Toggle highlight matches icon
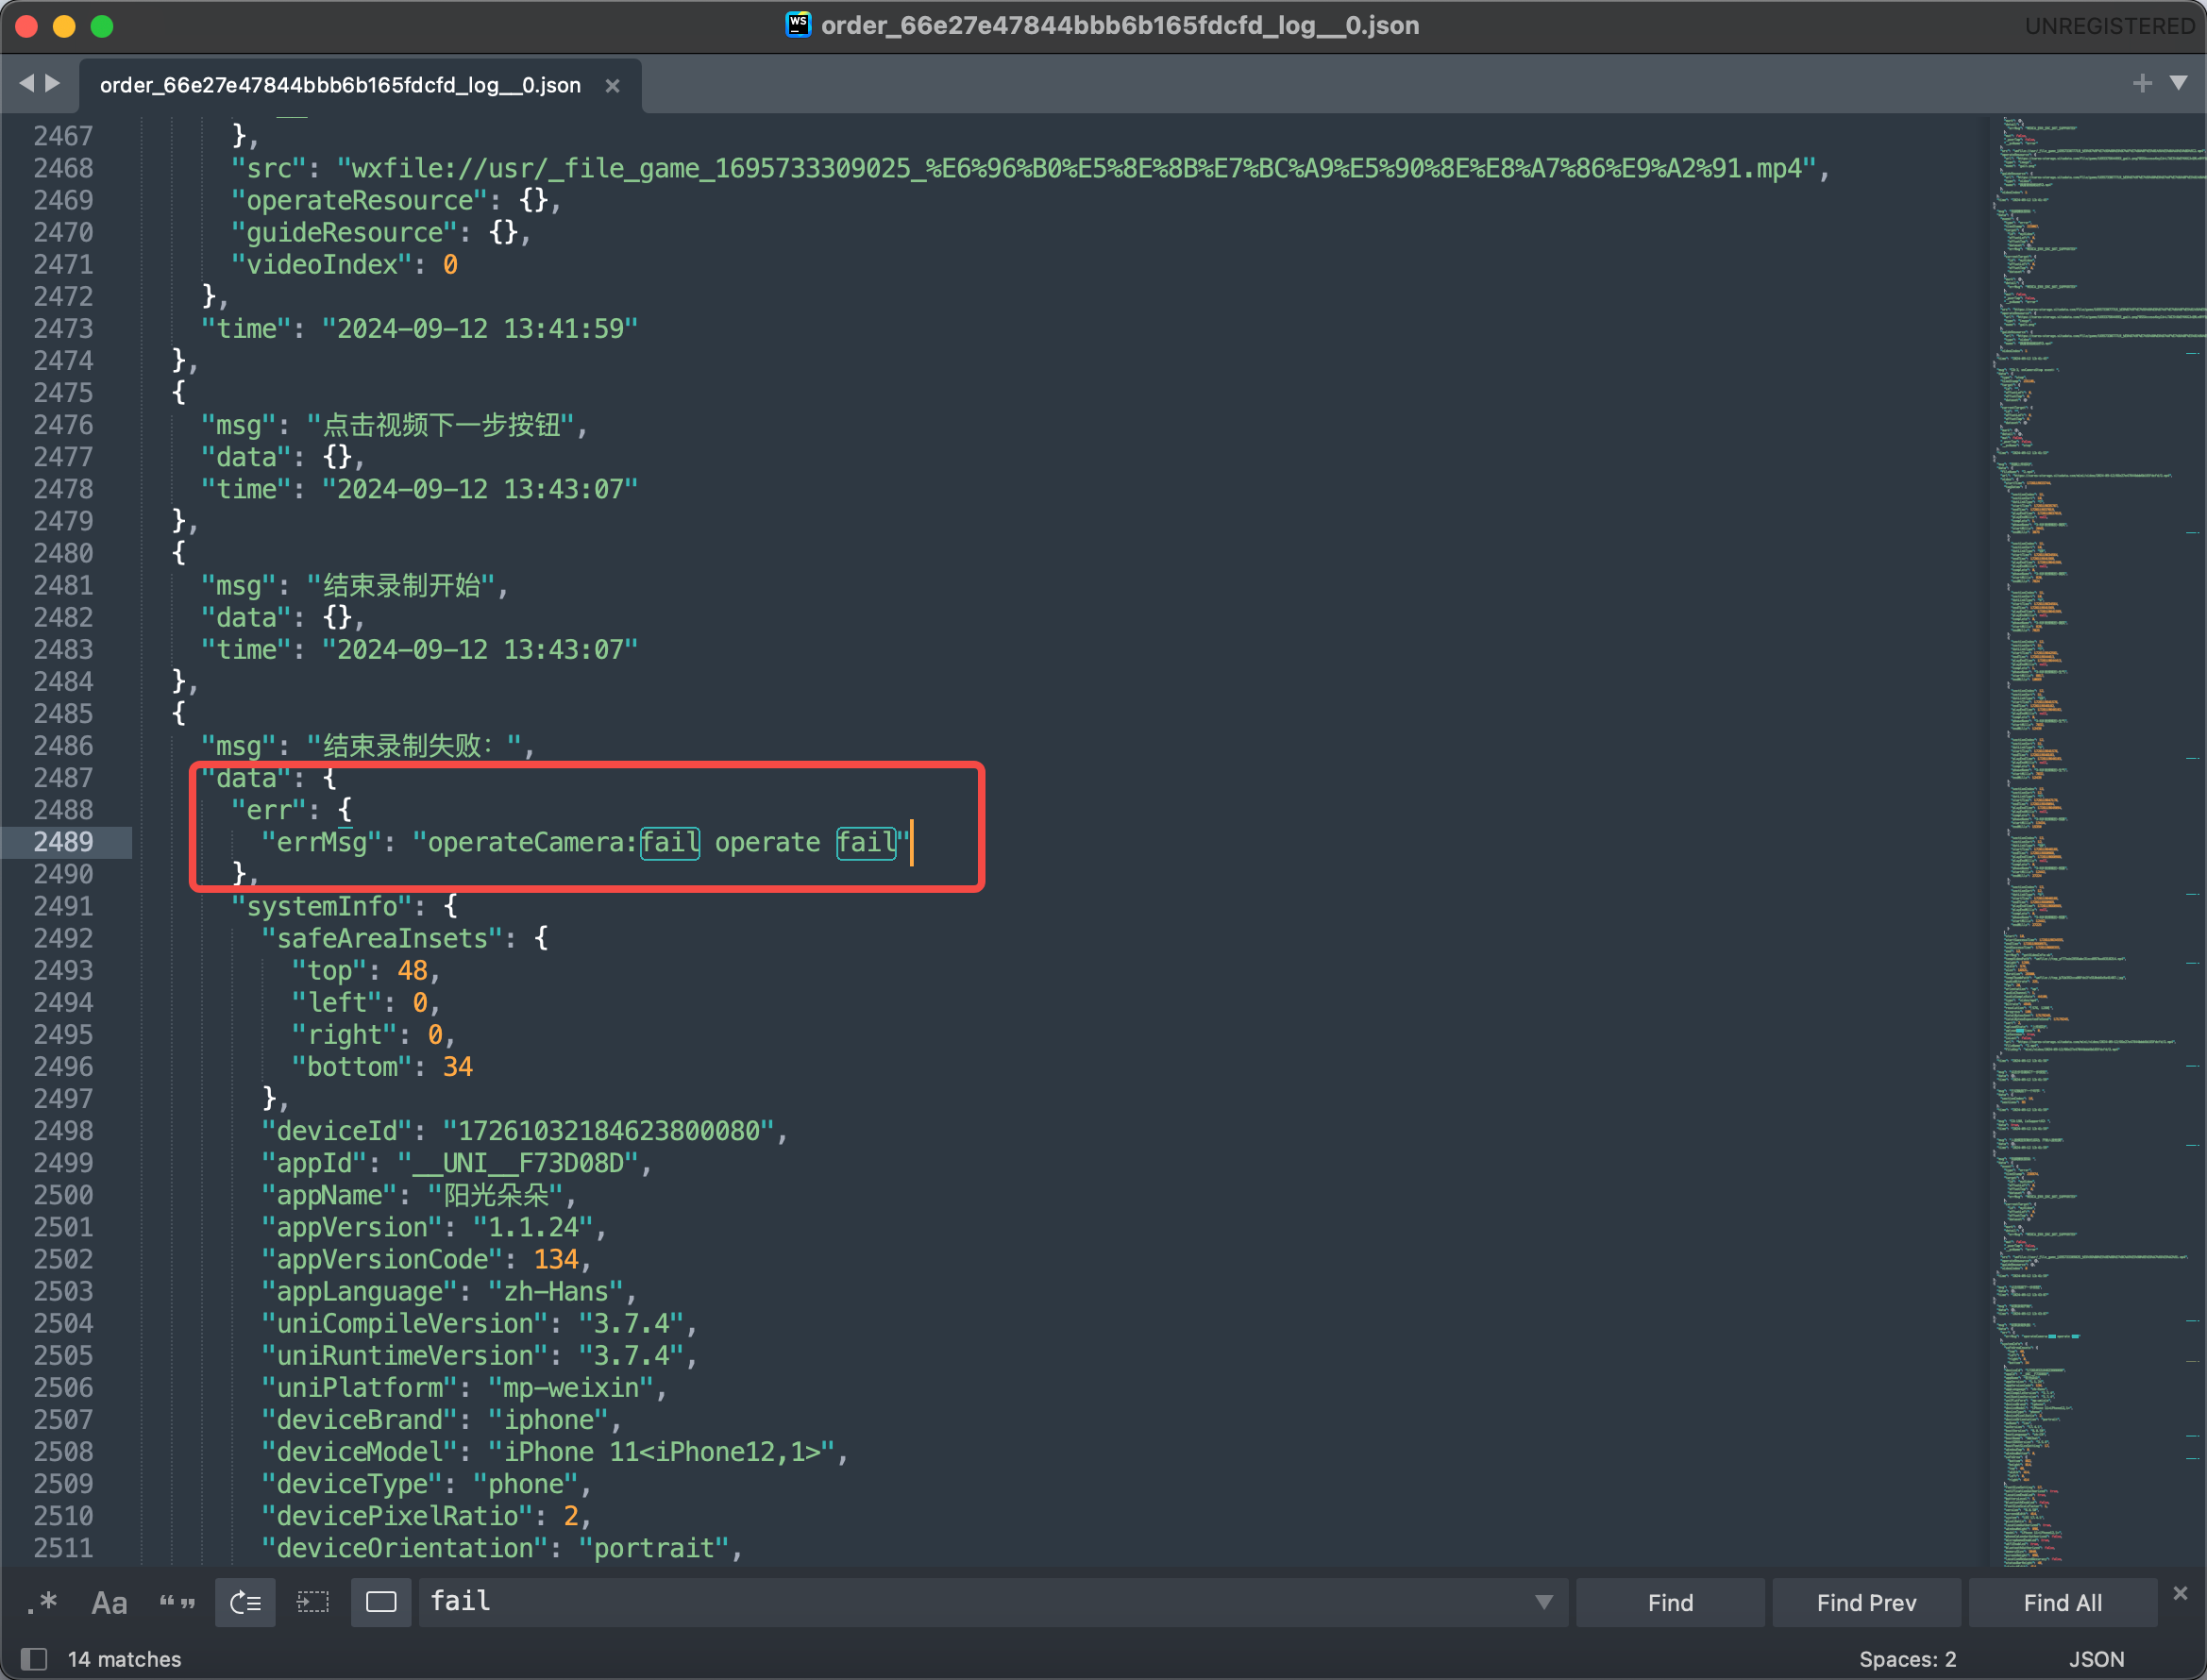Image resolution: width=2207 pixels, height=1680 pixels. pos(381,1602)
